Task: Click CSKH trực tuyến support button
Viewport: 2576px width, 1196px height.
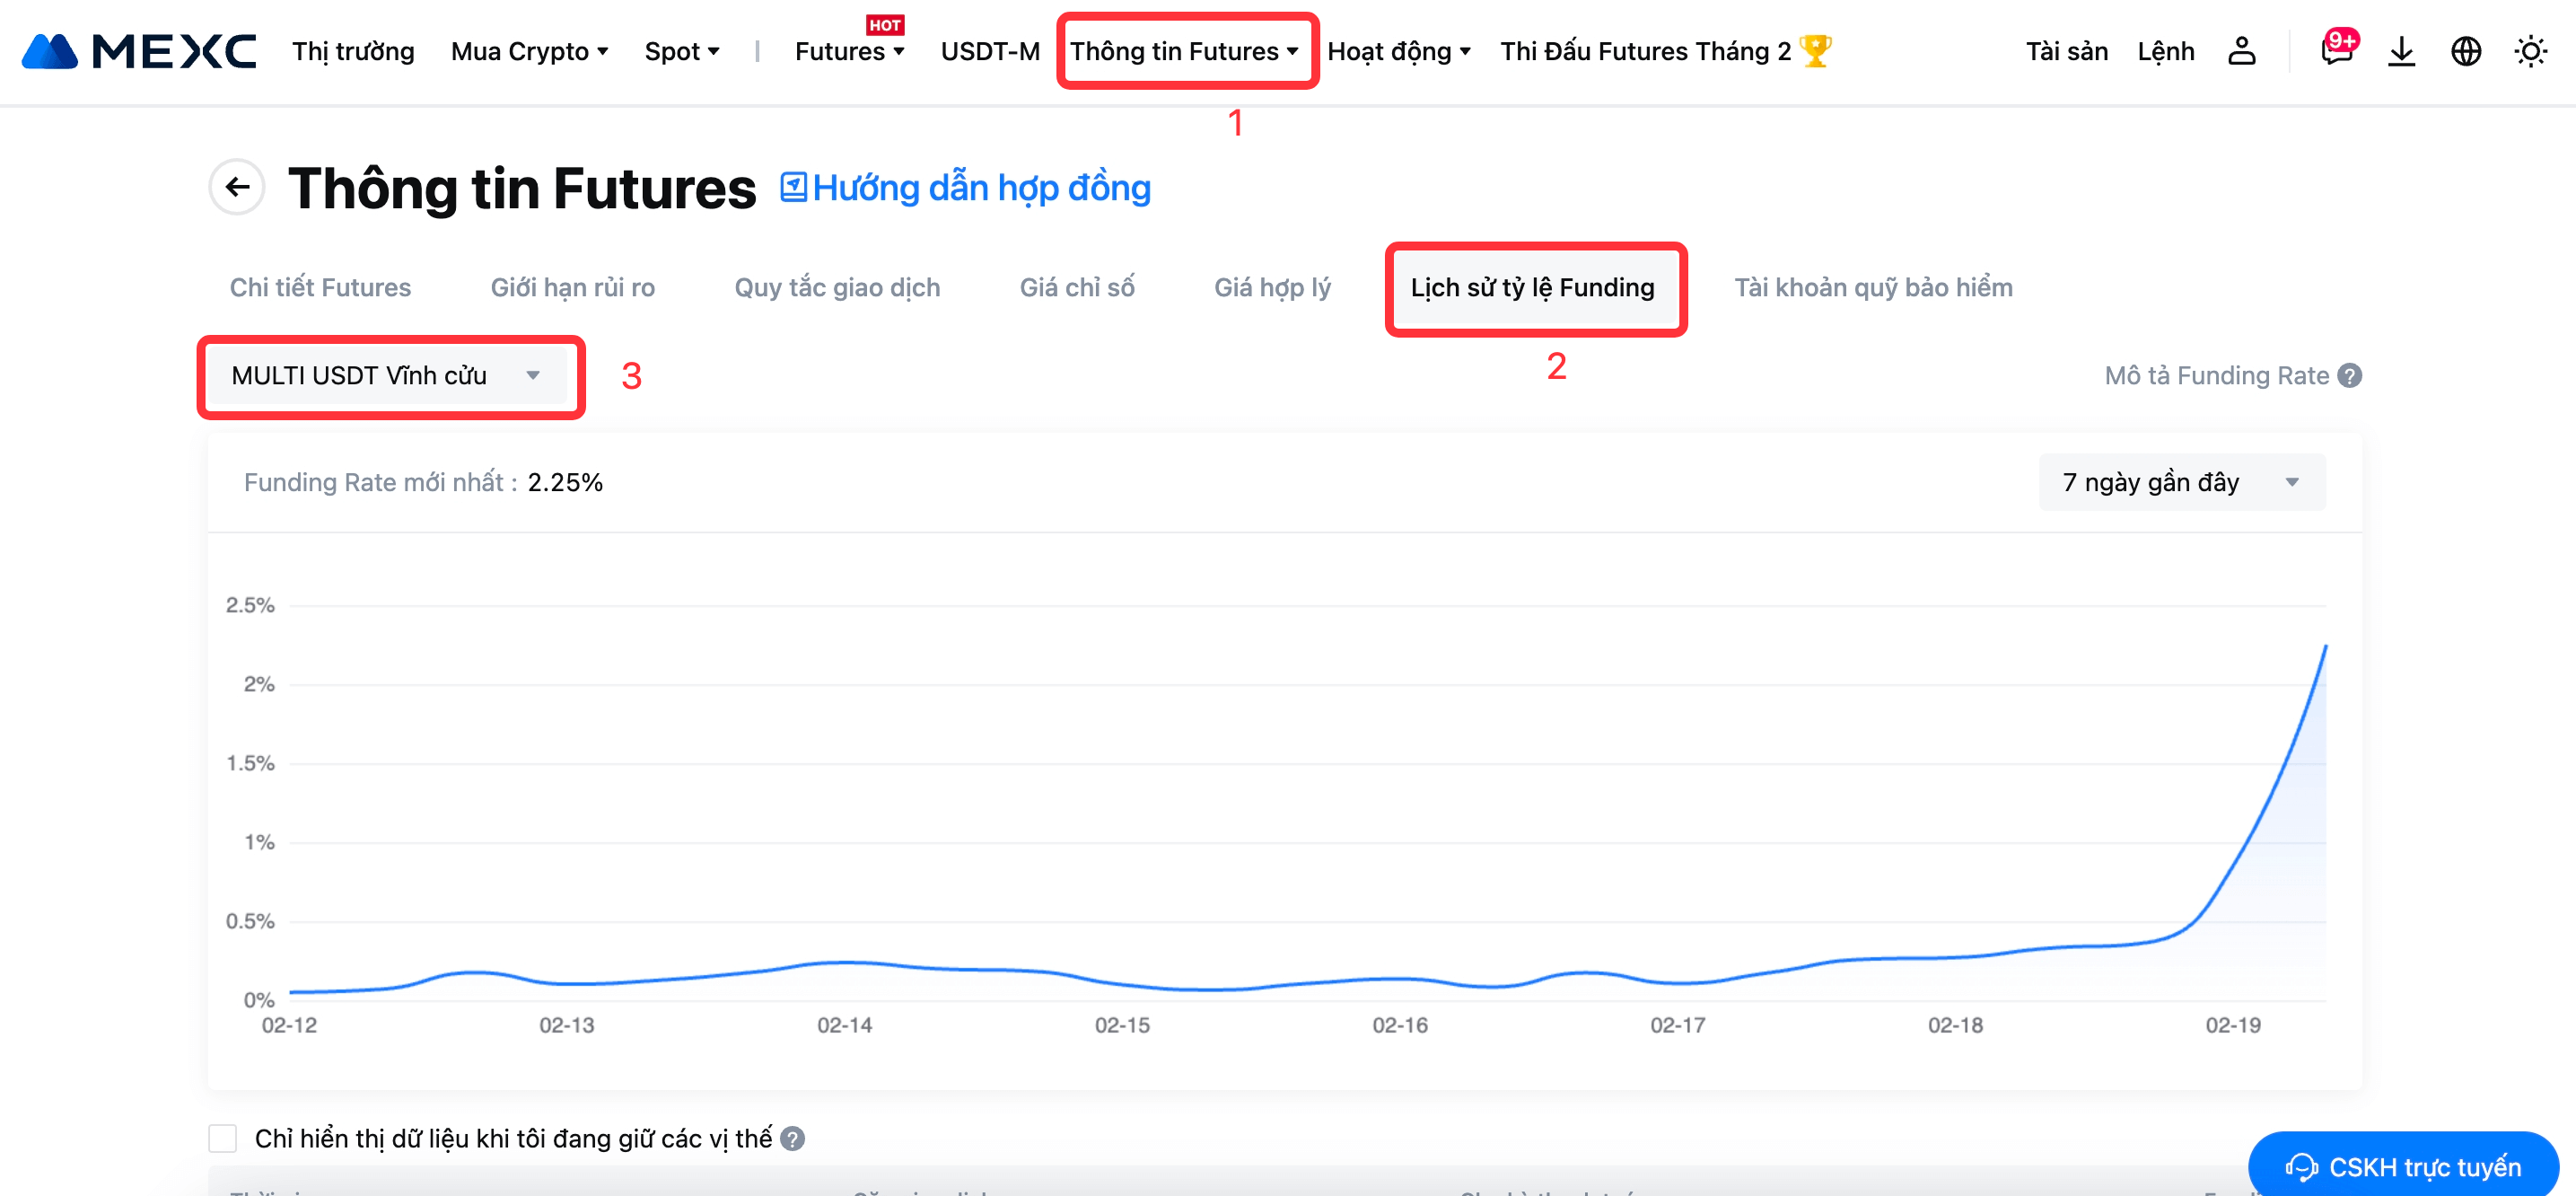Action: tap(2403, 1166)
